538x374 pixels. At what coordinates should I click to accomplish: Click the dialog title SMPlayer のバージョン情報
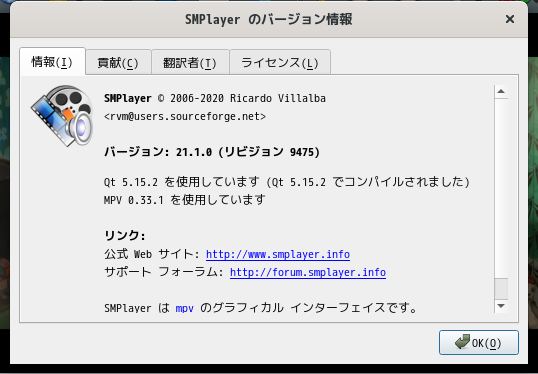point(269,19)
